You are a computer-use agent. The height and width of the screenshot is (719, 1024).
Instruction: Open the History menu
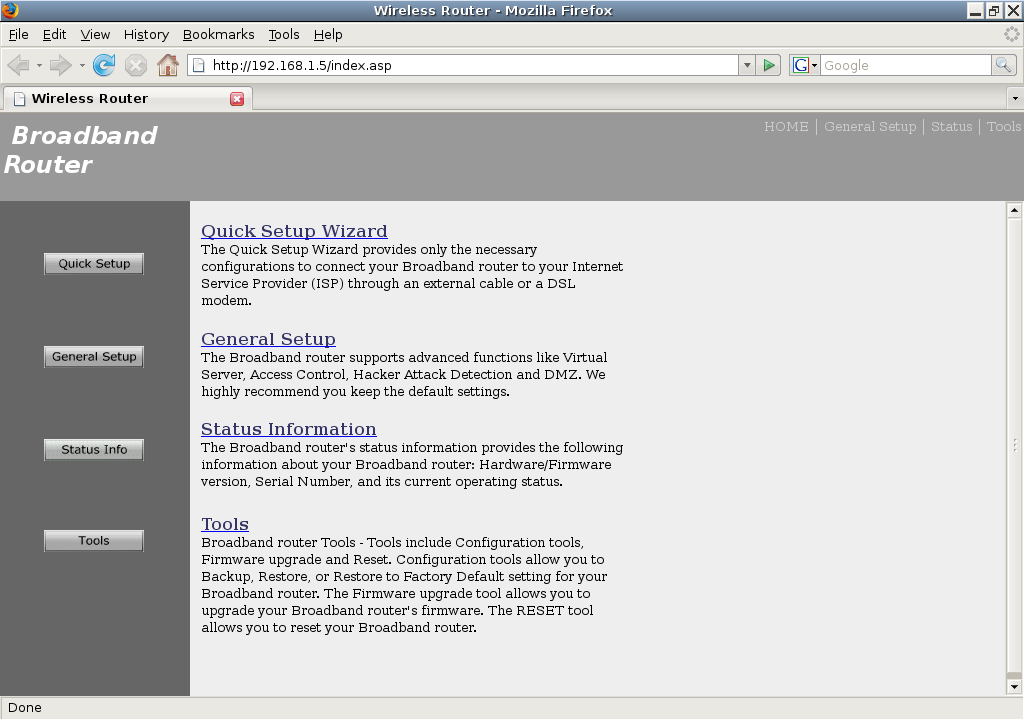click(x=146, y=35)
